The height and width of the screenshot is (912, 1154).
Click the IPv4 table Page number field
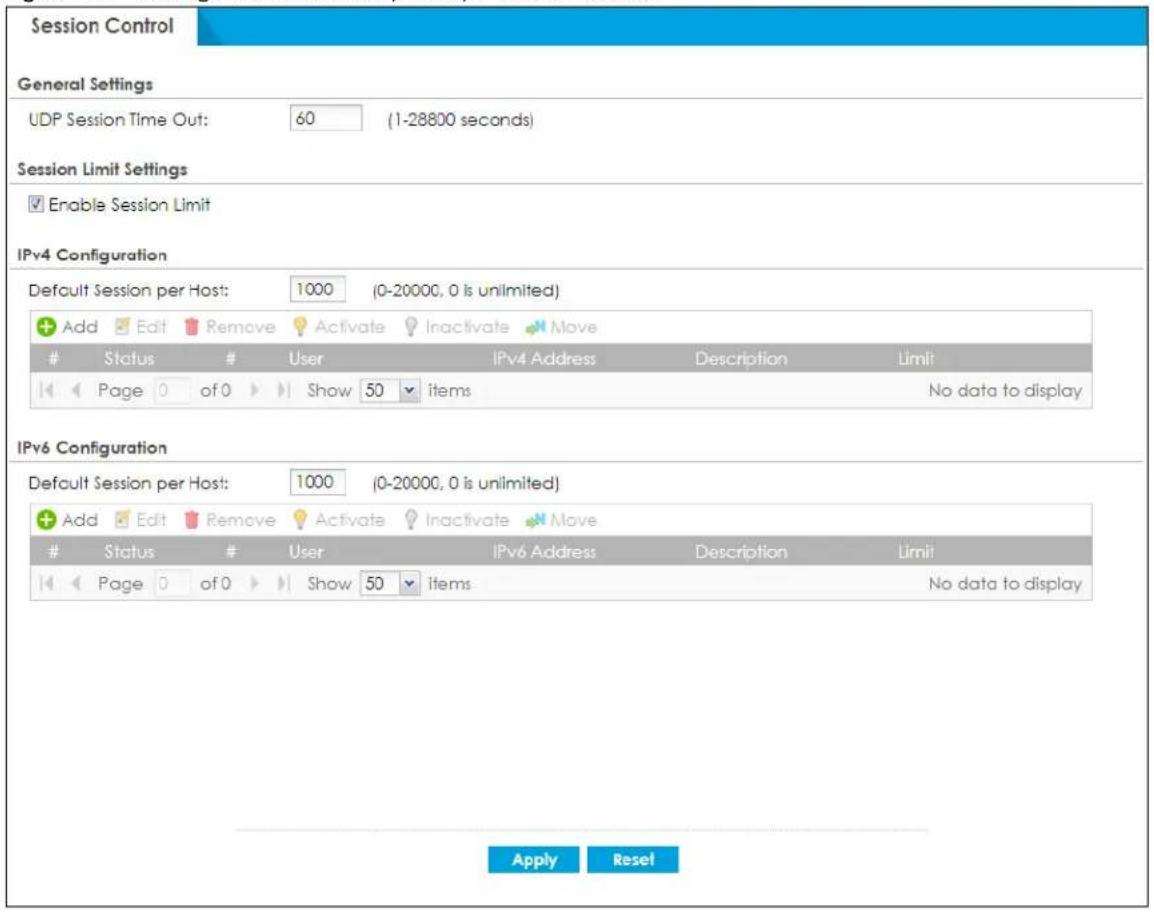[x=172, y=390]
